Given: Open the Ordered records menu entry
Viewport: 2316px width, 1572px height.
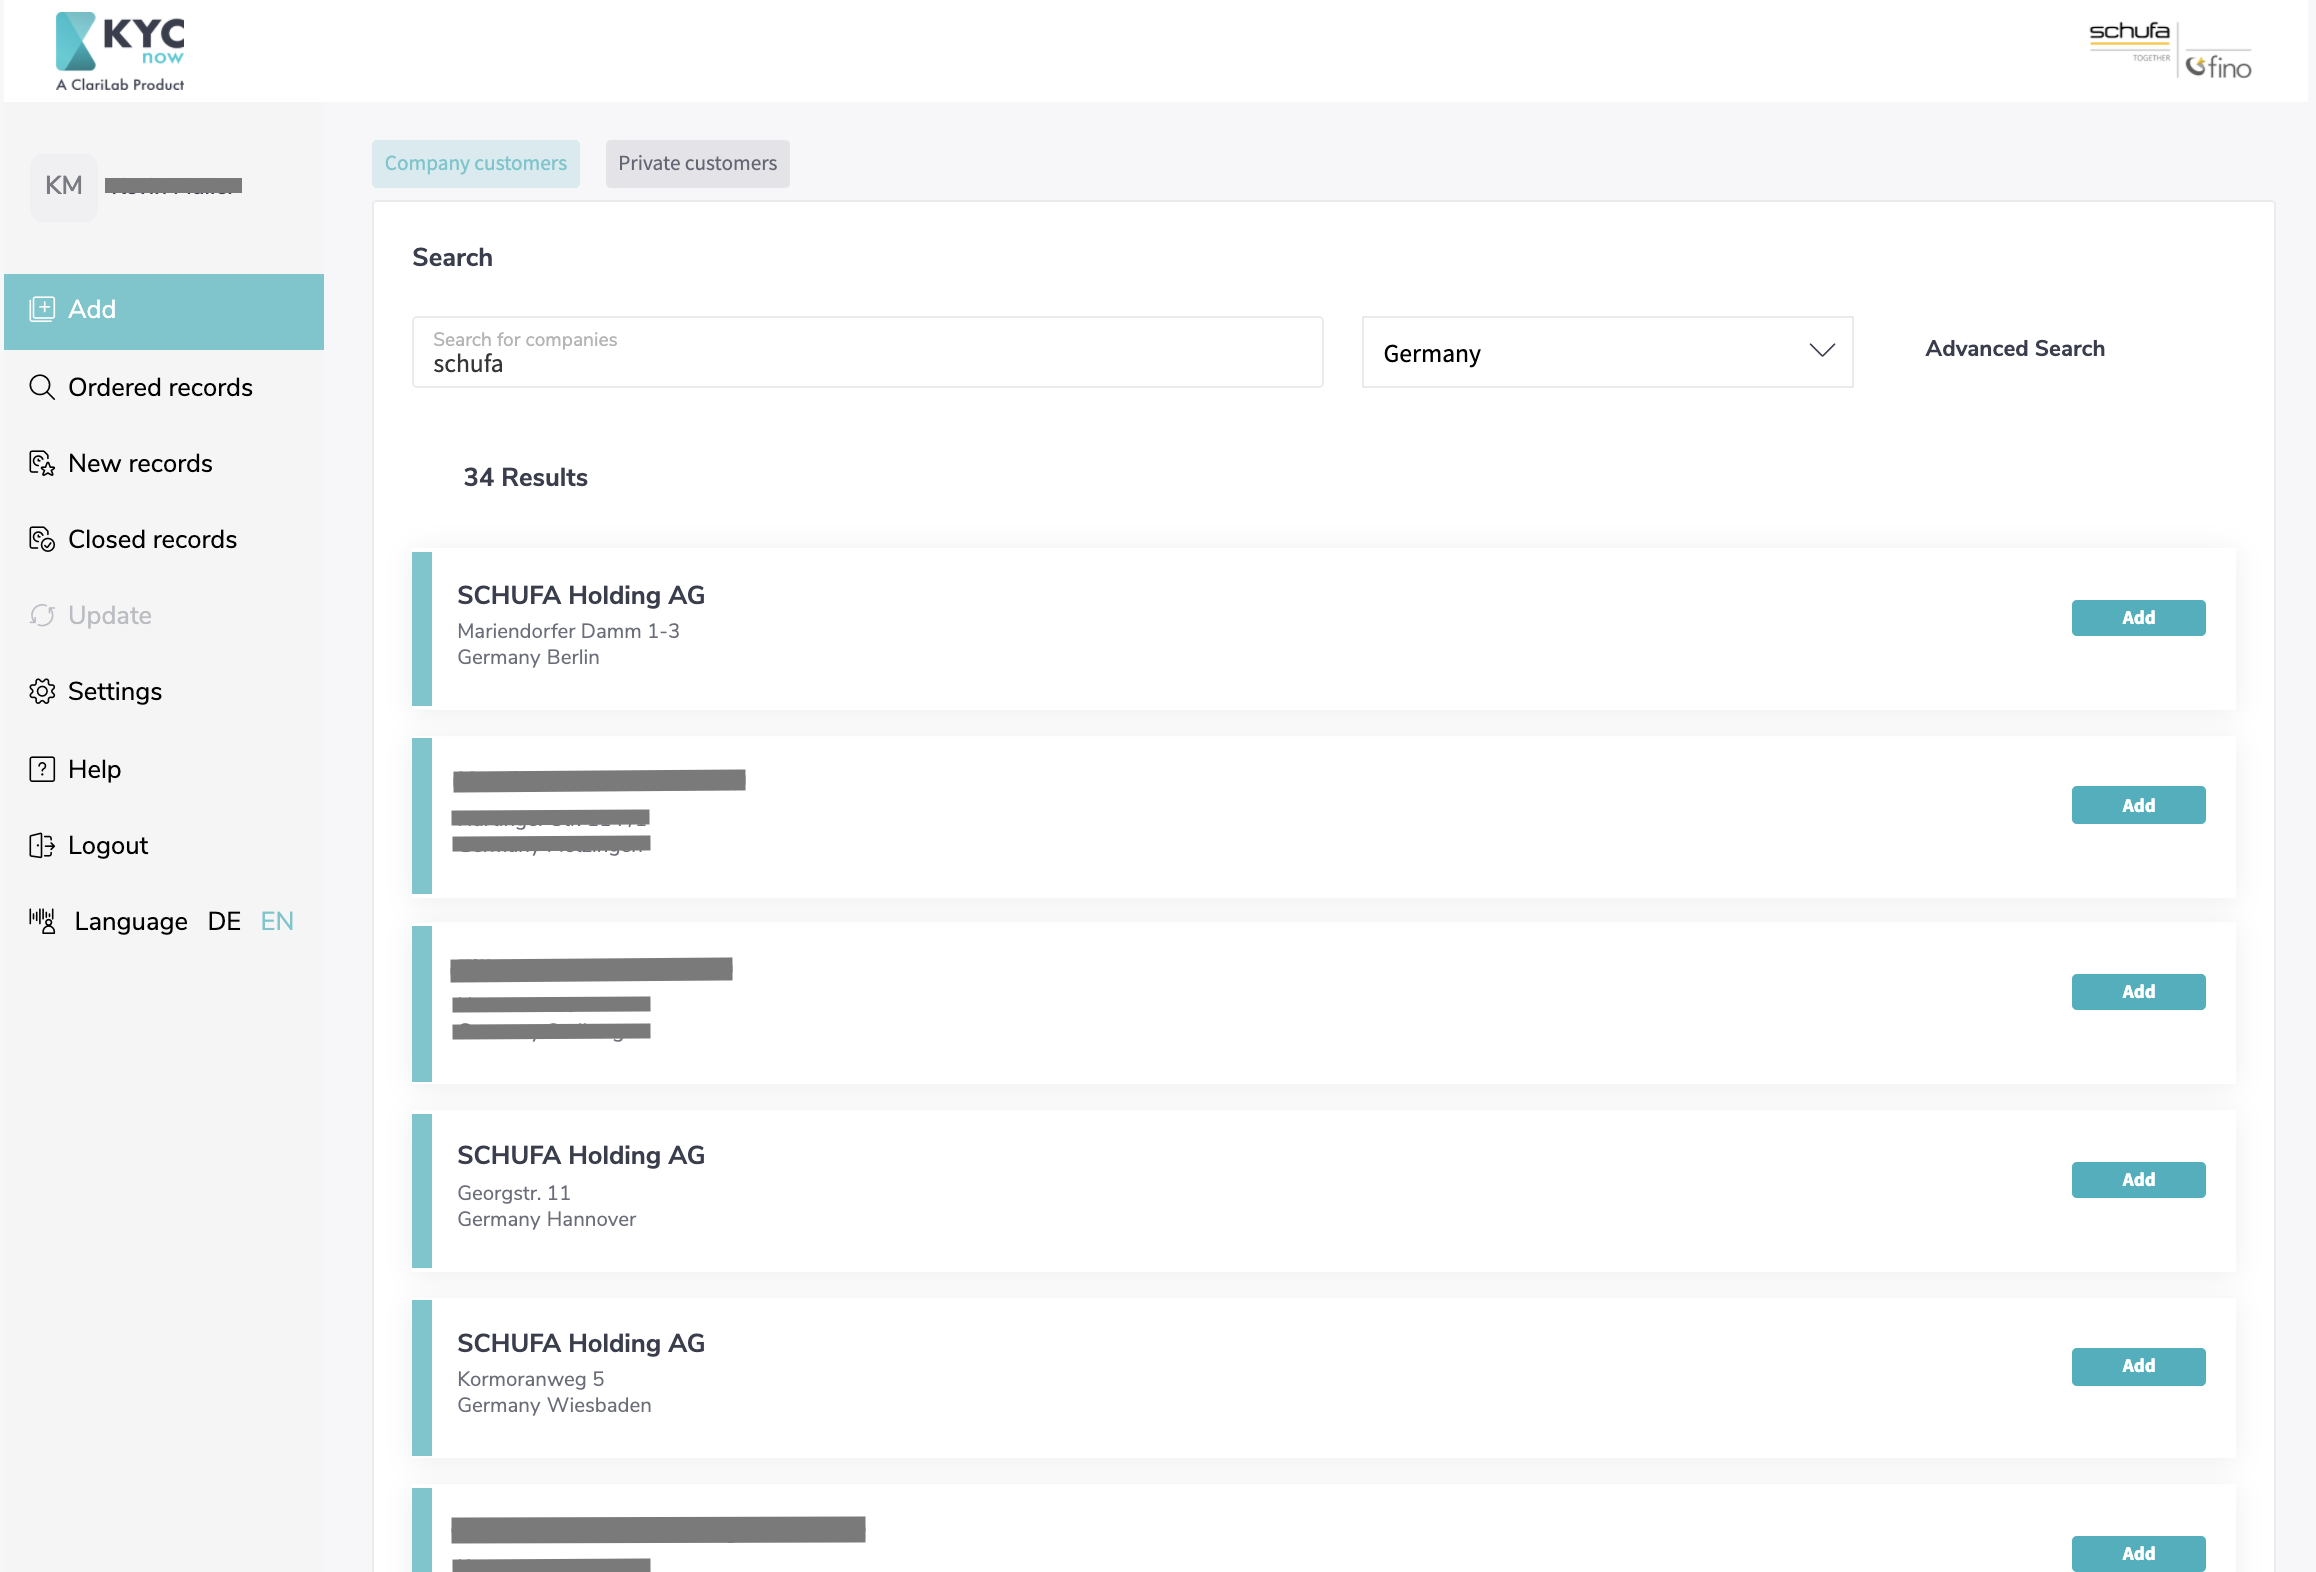Looking at the screenshot, I should click(160, 387).
